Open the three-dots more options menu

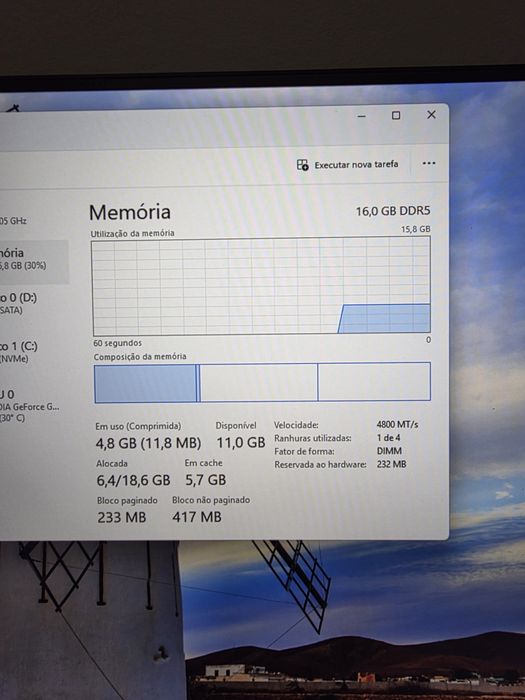[429, 163]
